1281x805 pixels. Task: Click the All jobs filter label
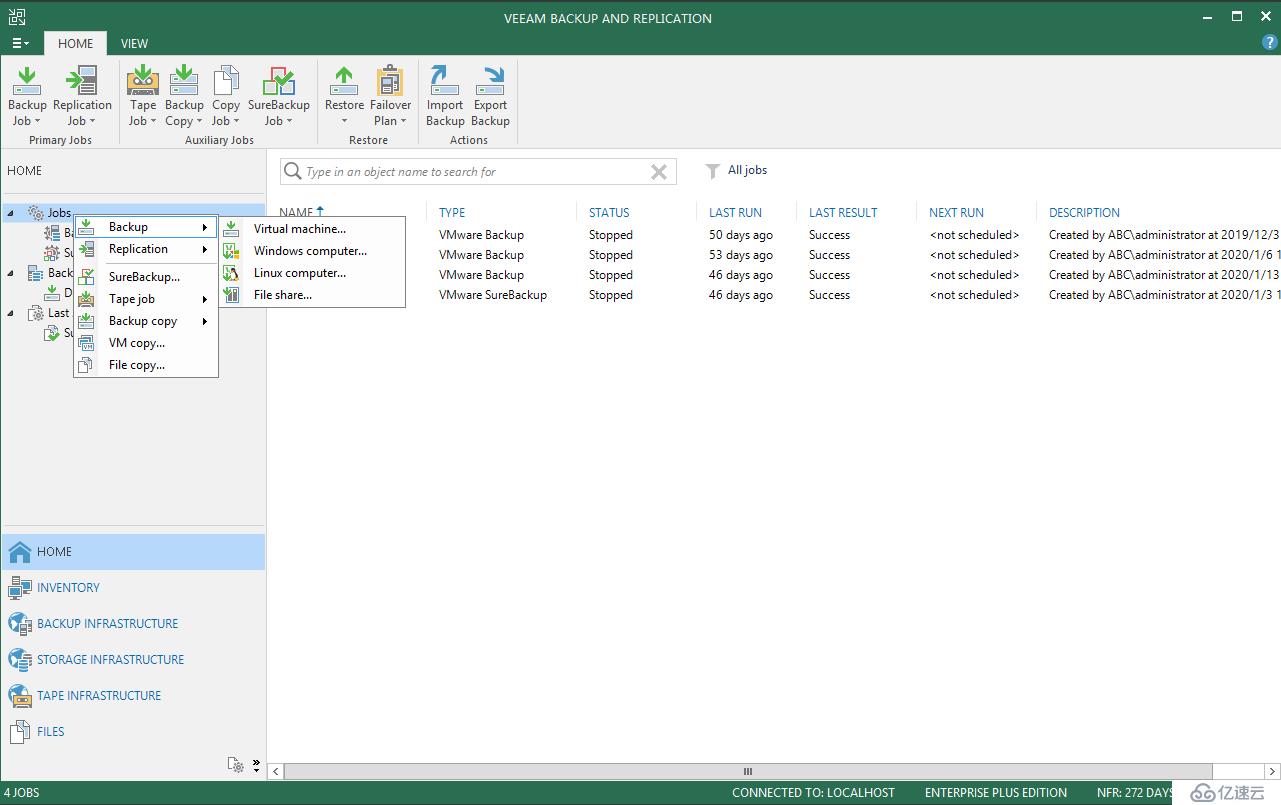(747, 170)
